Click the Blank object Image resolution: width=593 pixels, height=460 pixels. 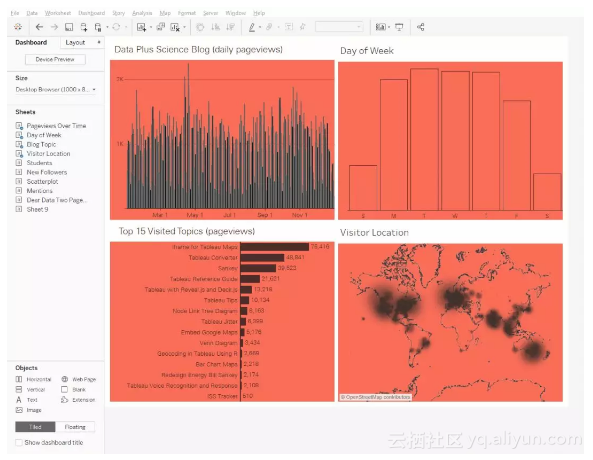coord(73,389)
